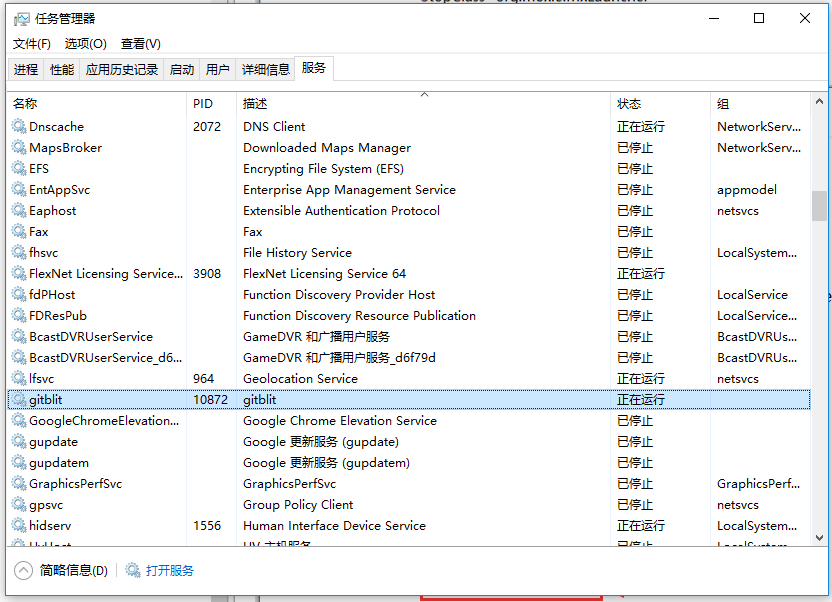Select the FlexNet Licensing Service row
This screenshot has height=602, width=832.
tap(409, 274)
